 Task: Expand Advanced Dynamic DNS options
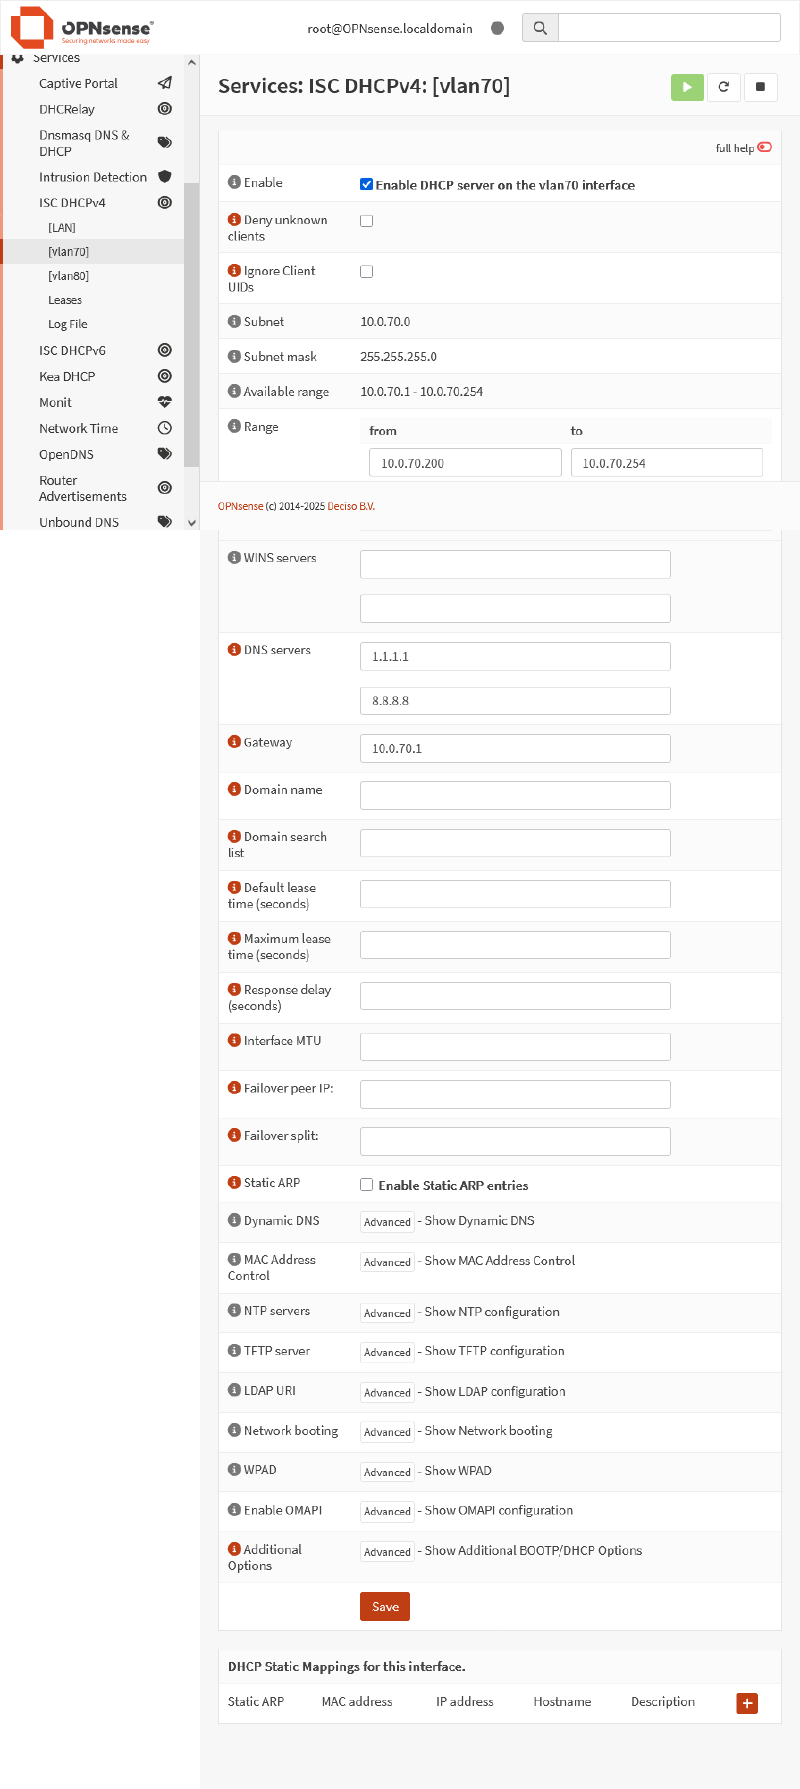pos(387,1222)
